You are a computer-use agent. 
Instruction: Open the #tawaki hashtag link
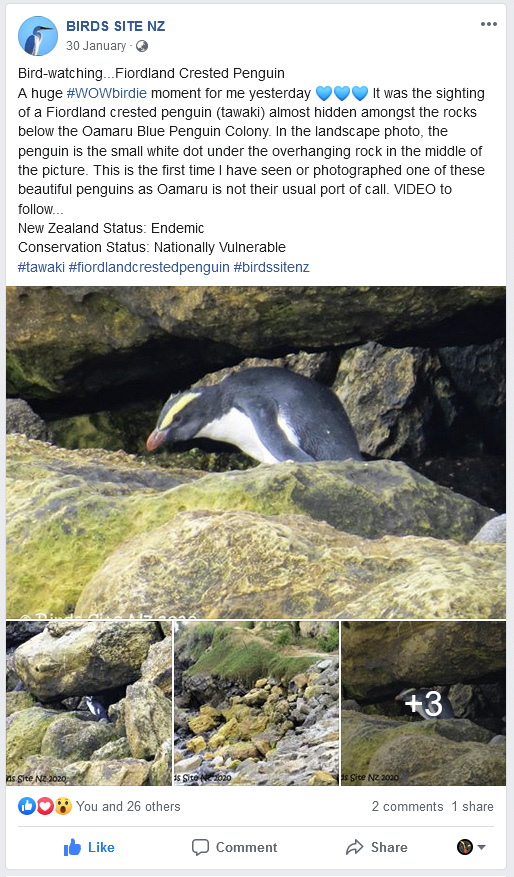coord(41,267)
